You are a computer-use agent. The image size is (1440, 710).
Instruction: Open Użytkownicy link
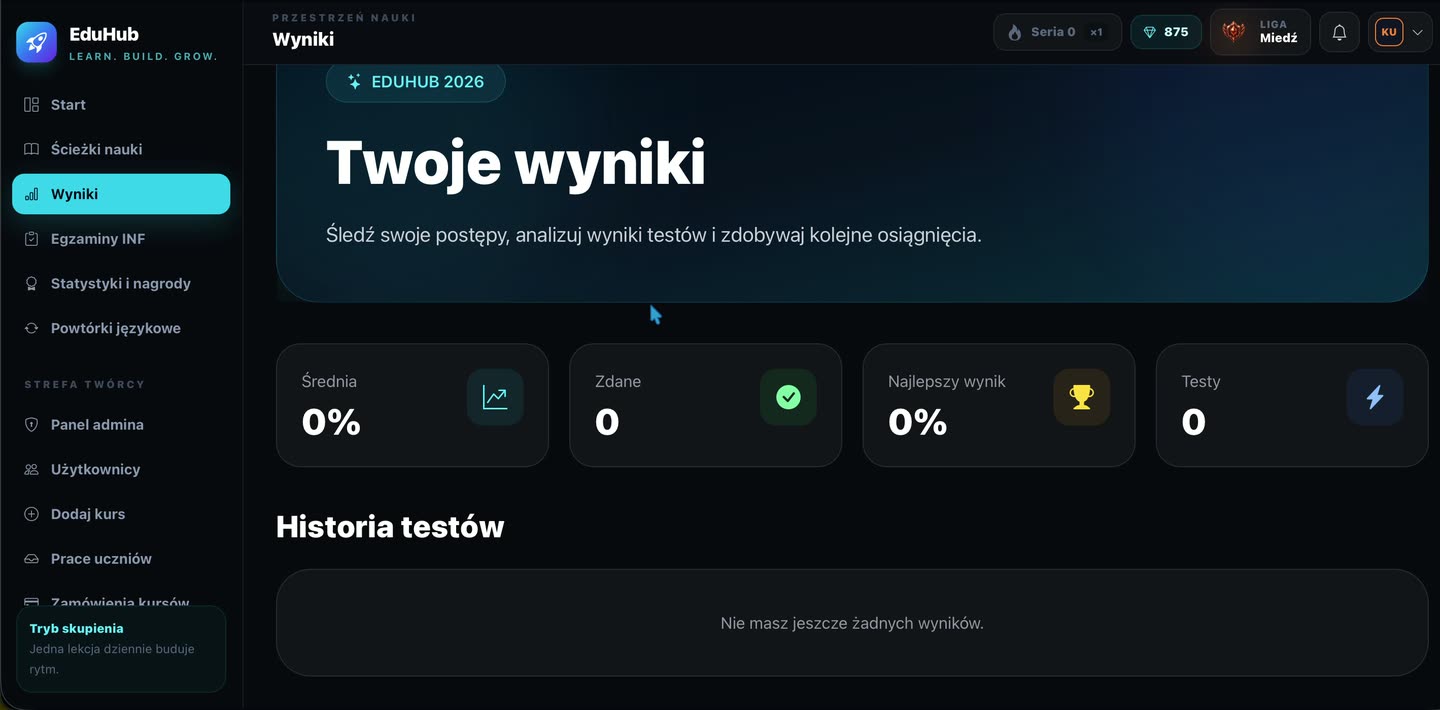click(121, 469)
